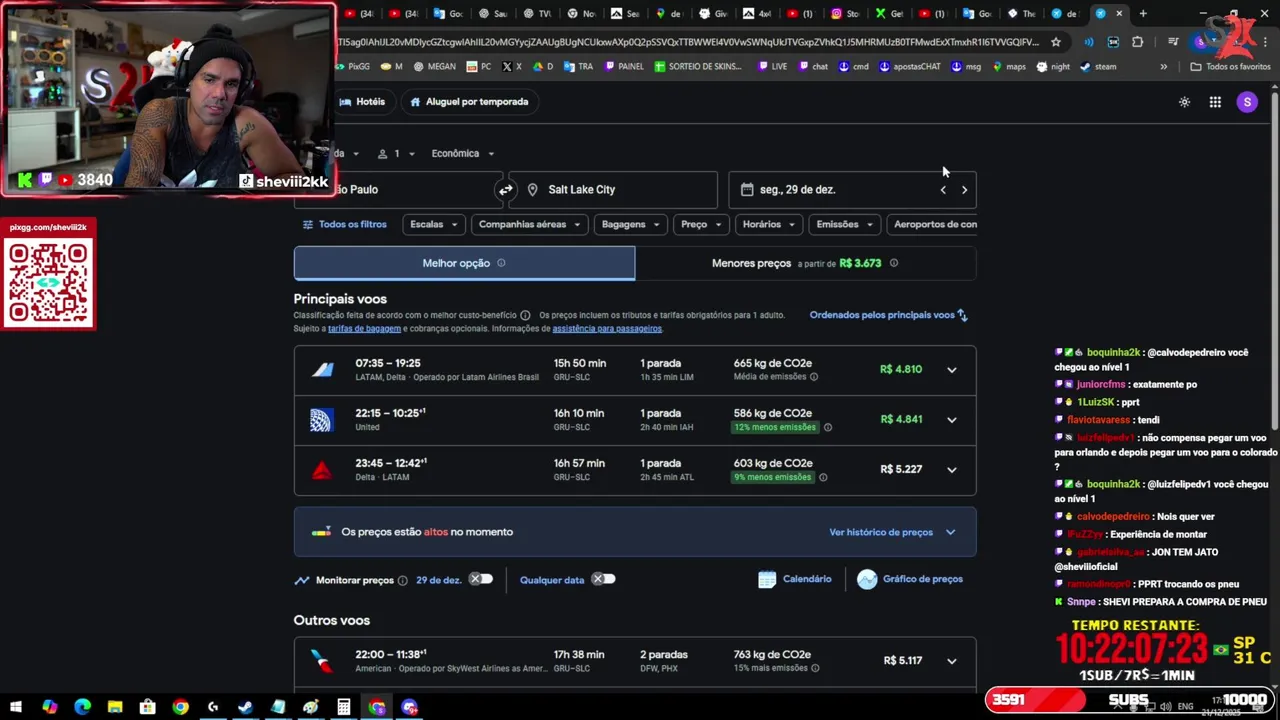The height and width of the screenshot is (720, 1280).
Task: Open Calculator from taskbar
Action: [x=343, y=707]
